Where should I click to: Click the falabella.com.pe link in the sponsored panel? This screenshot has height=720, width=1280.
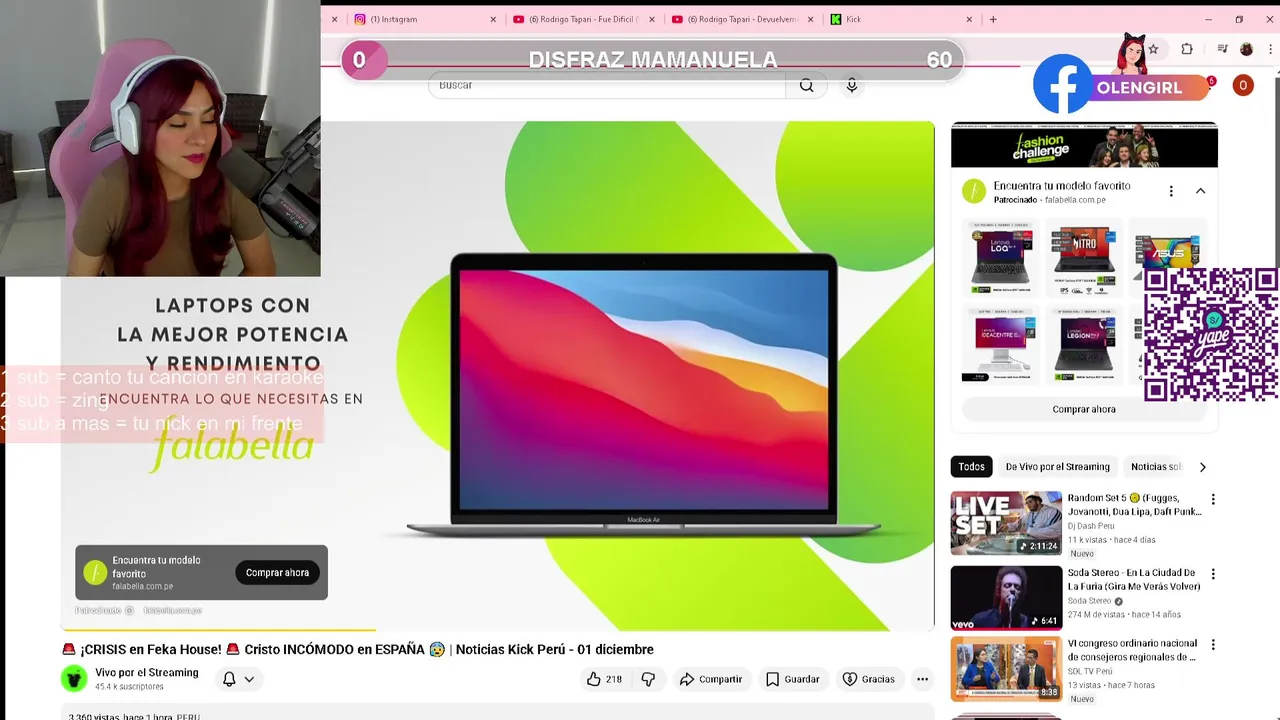coord(1074,200)
